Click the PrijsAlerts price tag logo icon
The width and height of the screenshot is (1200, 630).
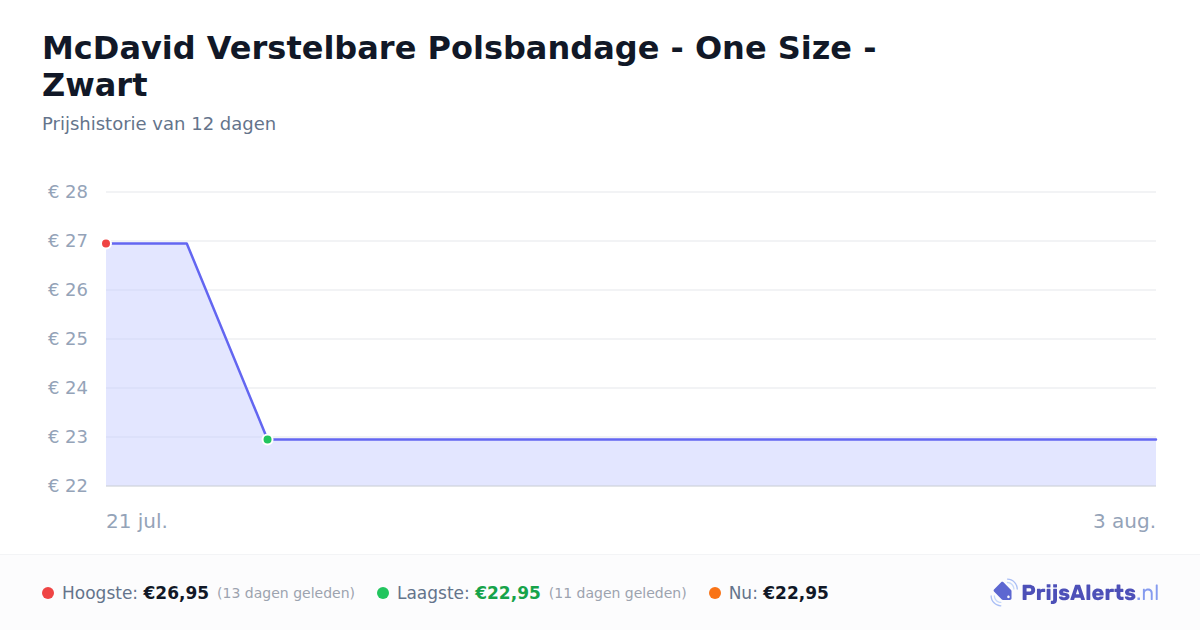[x=1004, y=593]
